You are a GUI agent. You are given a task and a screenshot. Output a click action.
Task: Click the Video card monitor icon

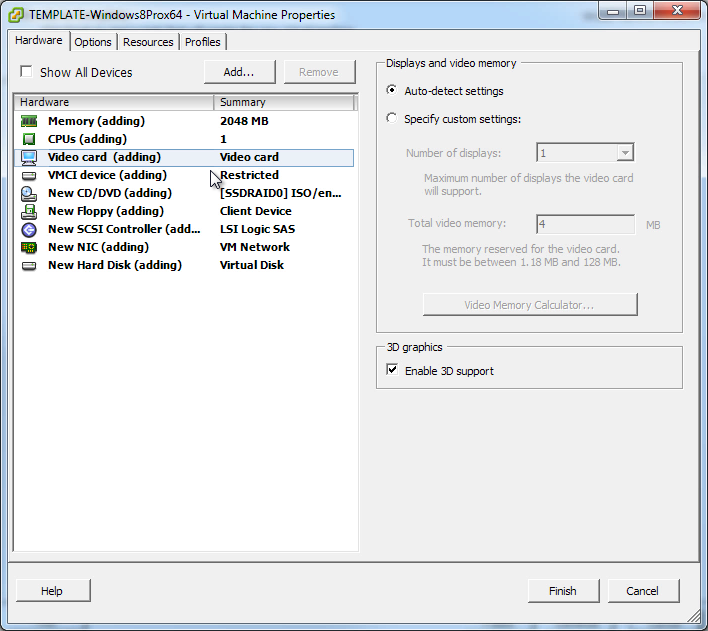point(29,157)
